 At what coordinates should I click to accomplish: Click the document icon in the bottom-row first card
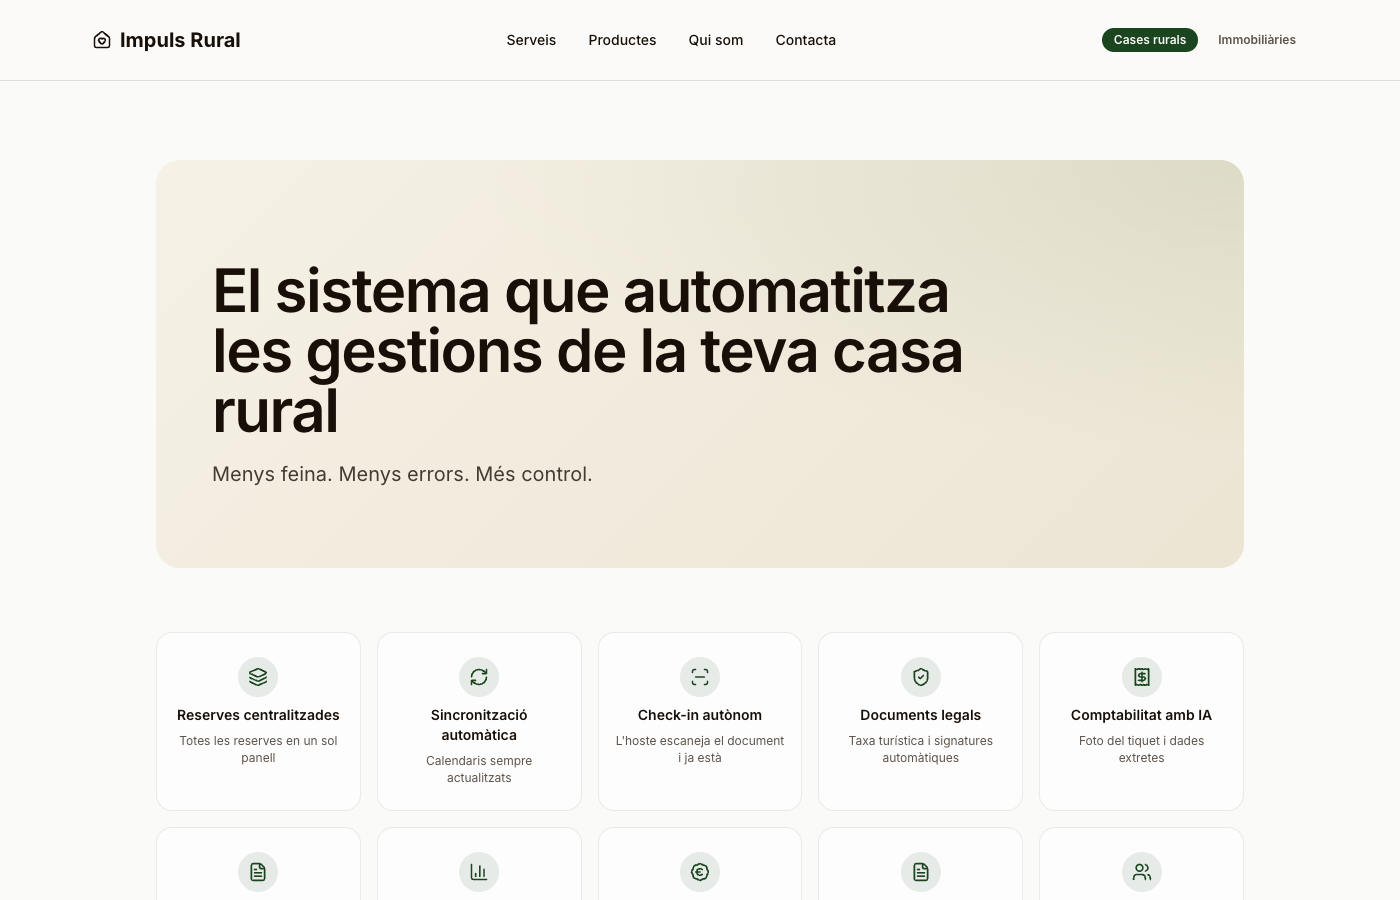[258, 872]
